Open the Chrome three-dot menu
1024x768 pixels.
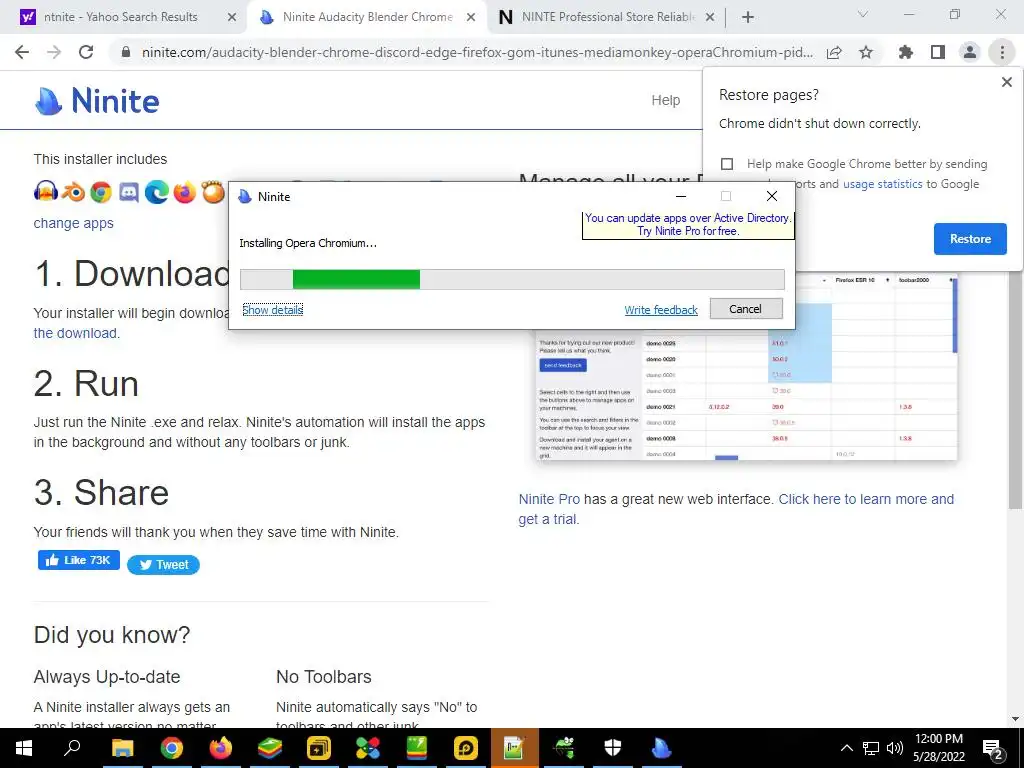[x=1002, y=52]
